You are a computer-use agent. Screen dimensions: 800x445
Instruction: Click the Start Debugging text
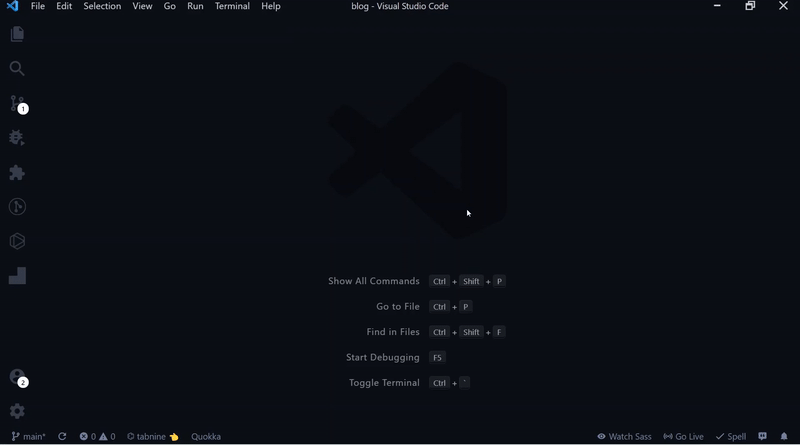(x=383, y=357)
